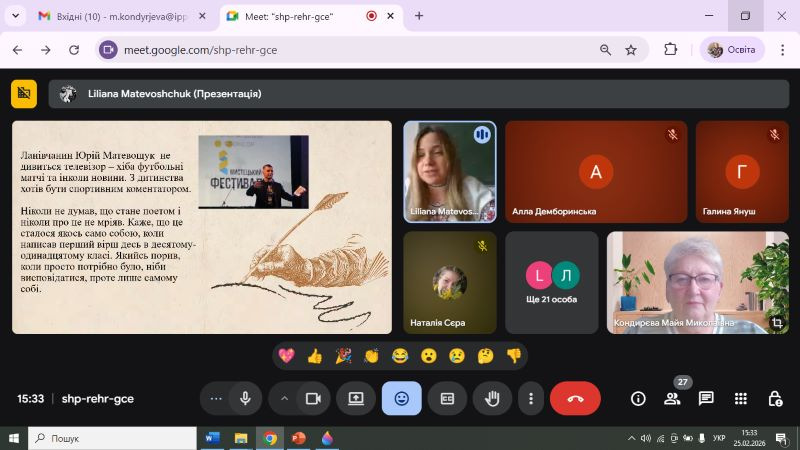Toggle the microphone on or off
This screenshot has height=450, width=800.
244,398
